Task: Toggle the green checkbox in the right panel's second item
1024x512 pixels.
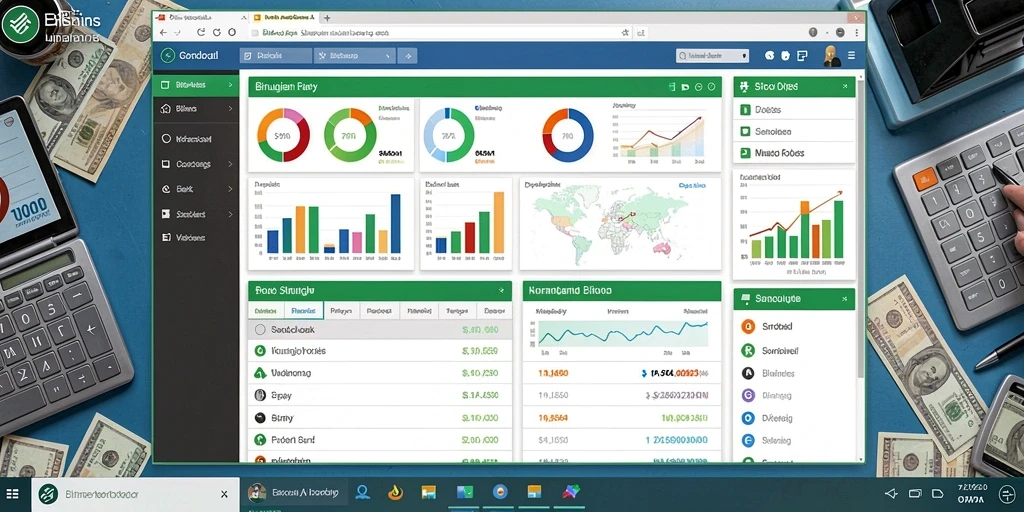Action: click(x=745, y=131)
